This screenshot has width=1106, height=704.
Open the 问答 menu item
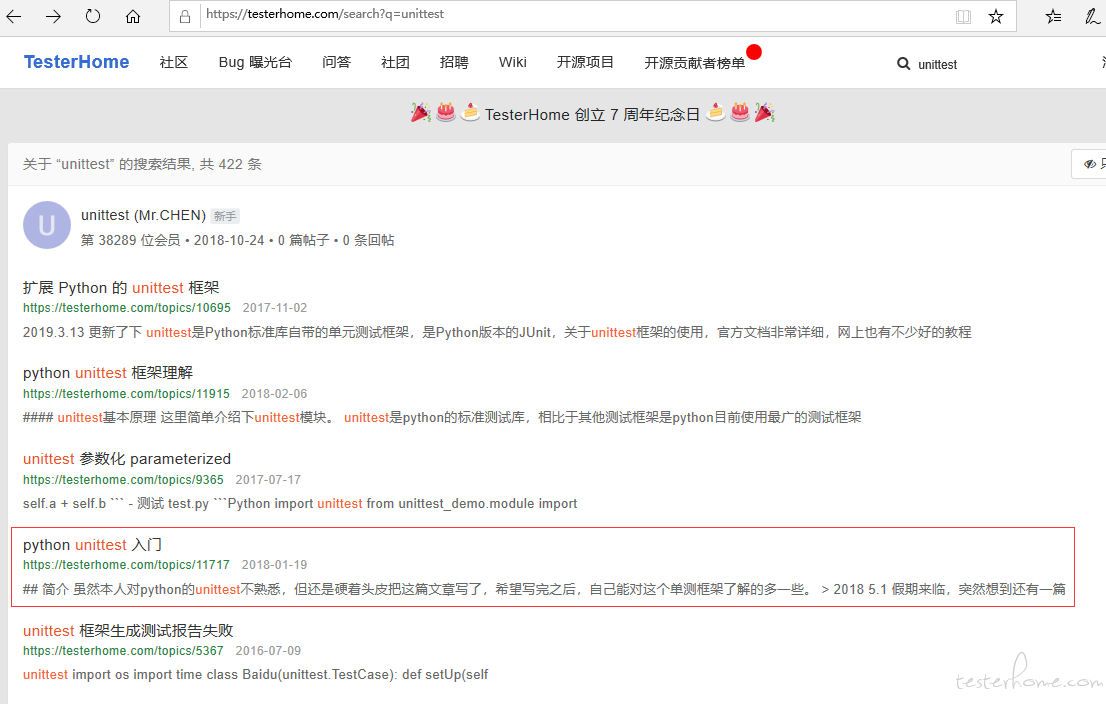[336, 62]
